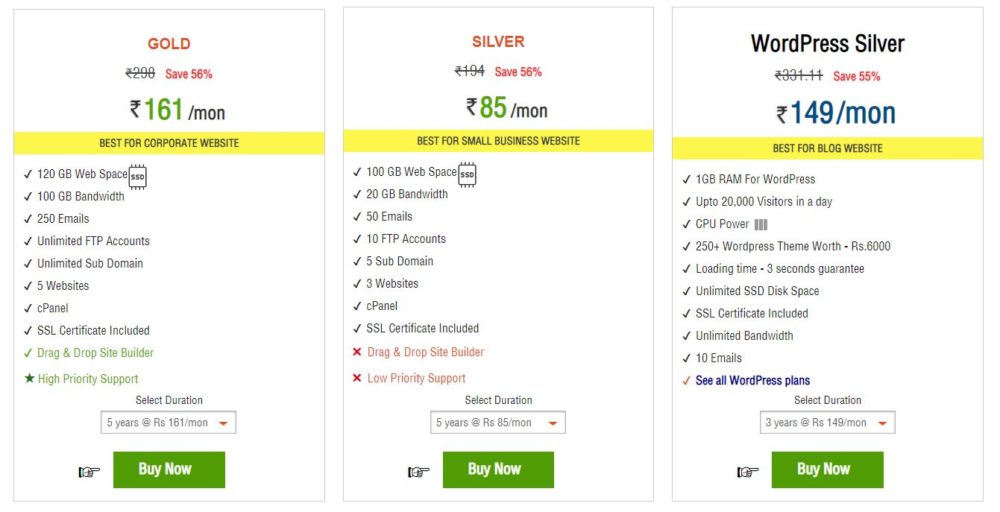Image resolution: width=1000 pixels, height=512 pixels.
Task: Click the CPU Power bars icon
Action: coord(761,225)
